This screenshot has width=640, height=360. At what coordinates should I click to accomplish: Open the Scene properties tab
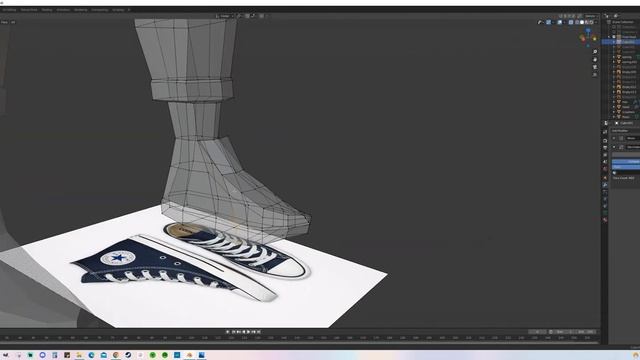point(605,162)
